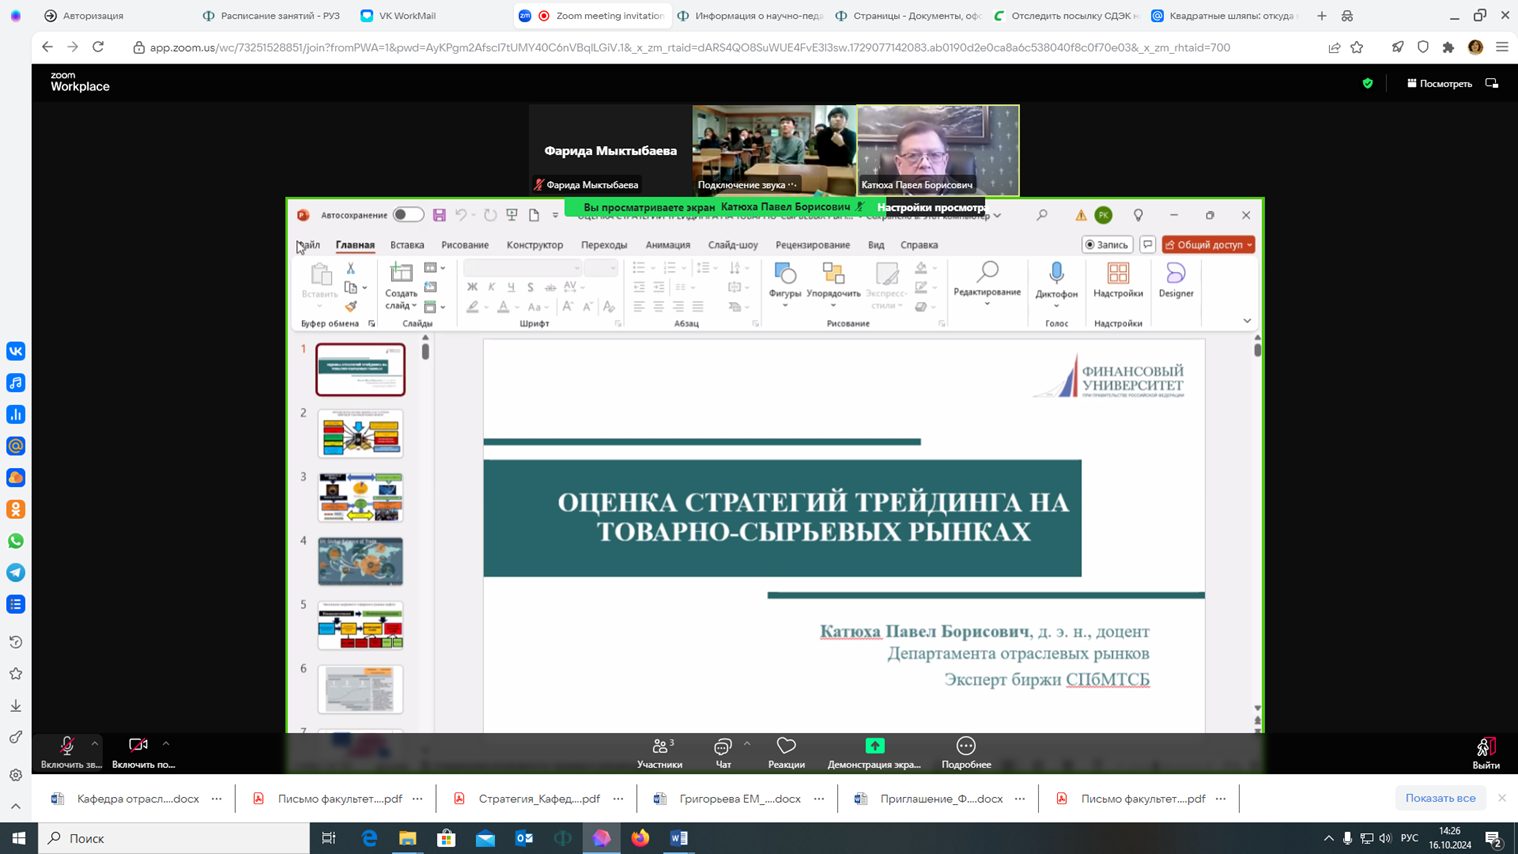Screen dimensions: 1518x854
Task: Toggle the Автосохранение switch
Action: (408, 215)
